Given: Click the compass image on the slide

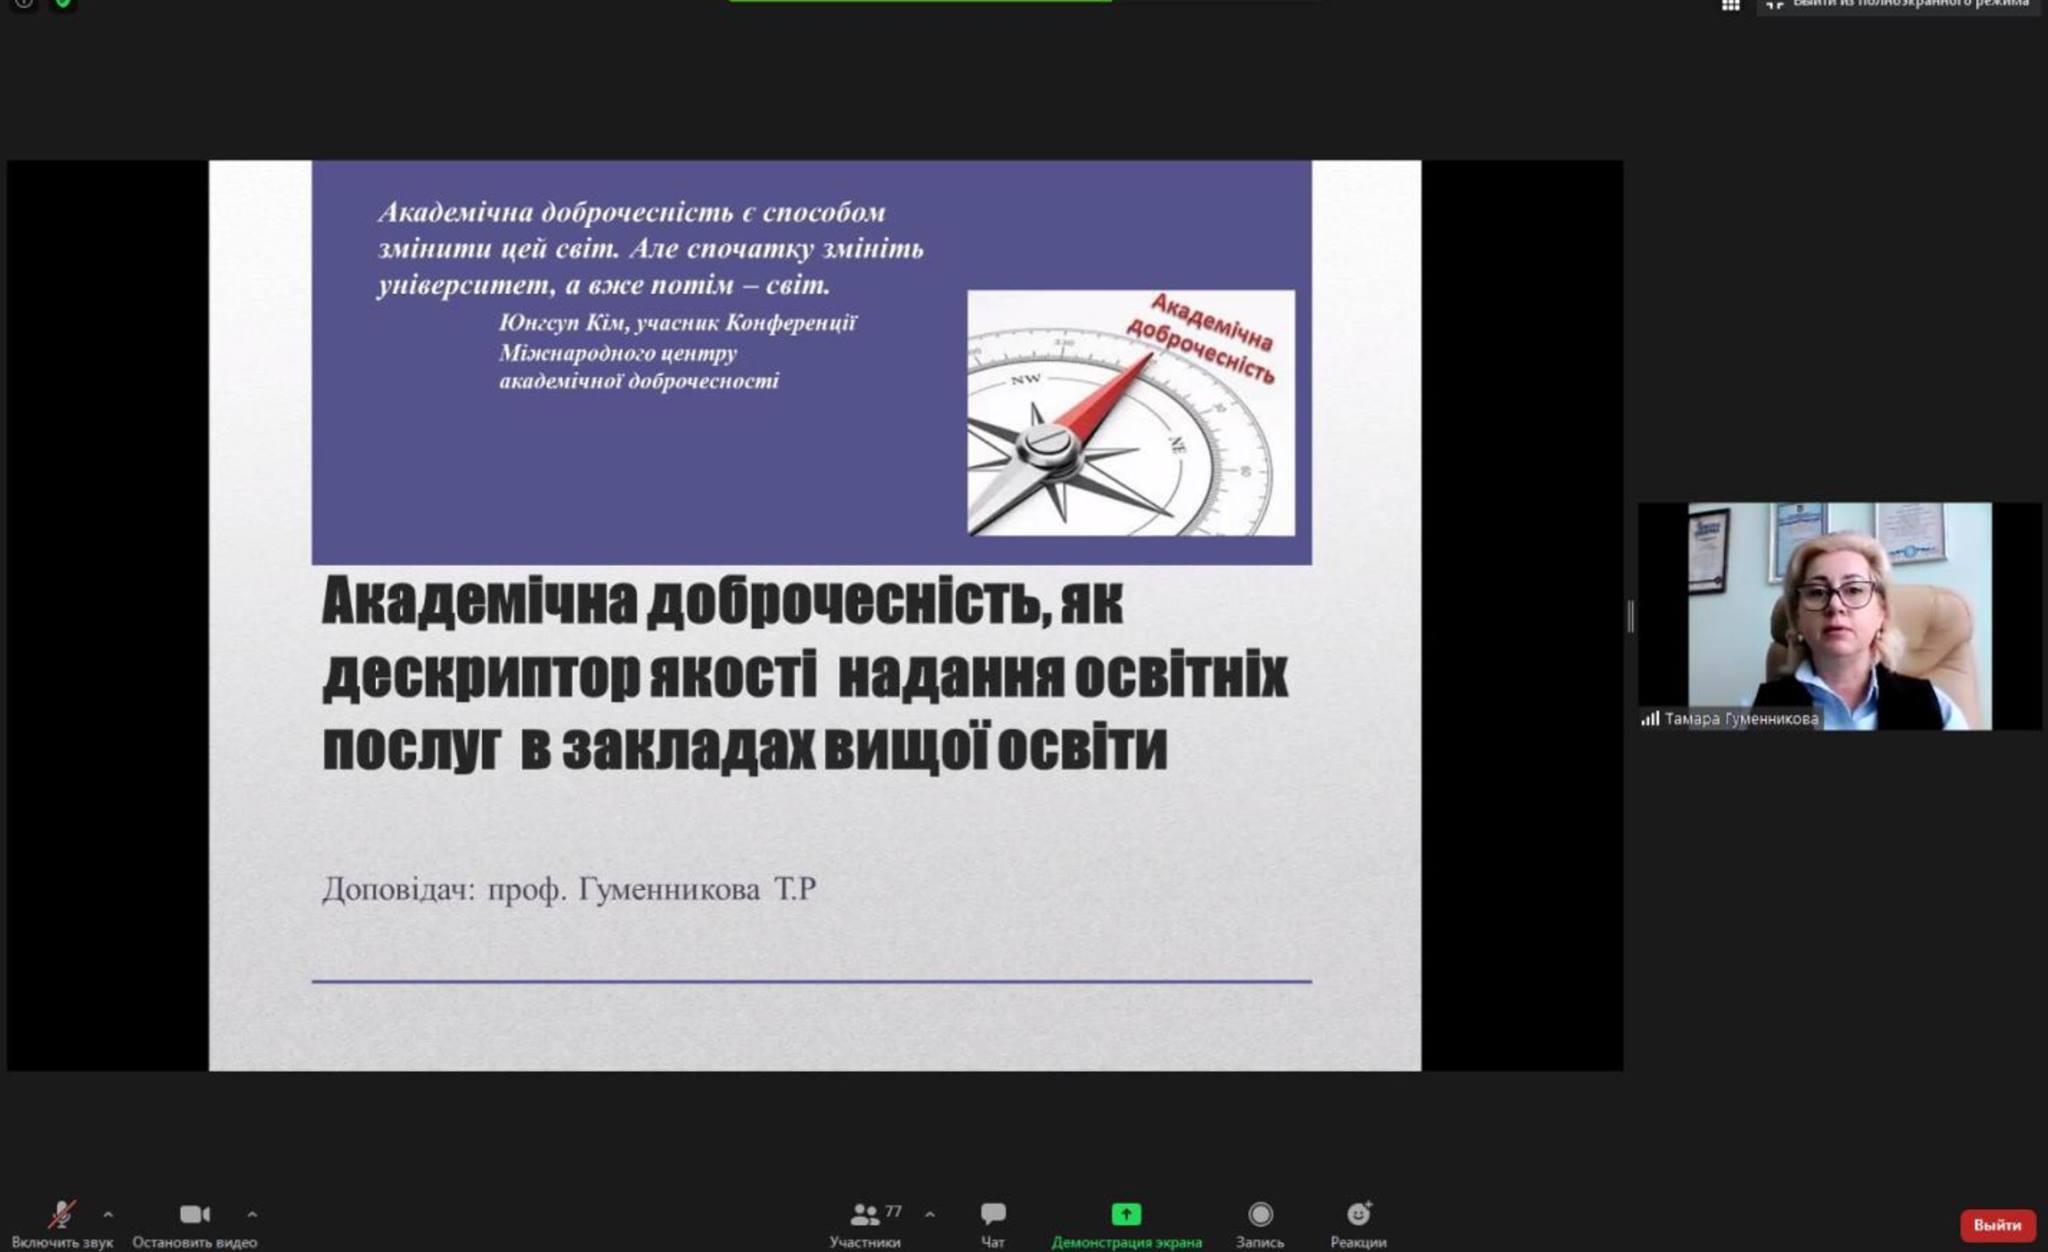Looking at the screenshot, I should (1130, 413).
